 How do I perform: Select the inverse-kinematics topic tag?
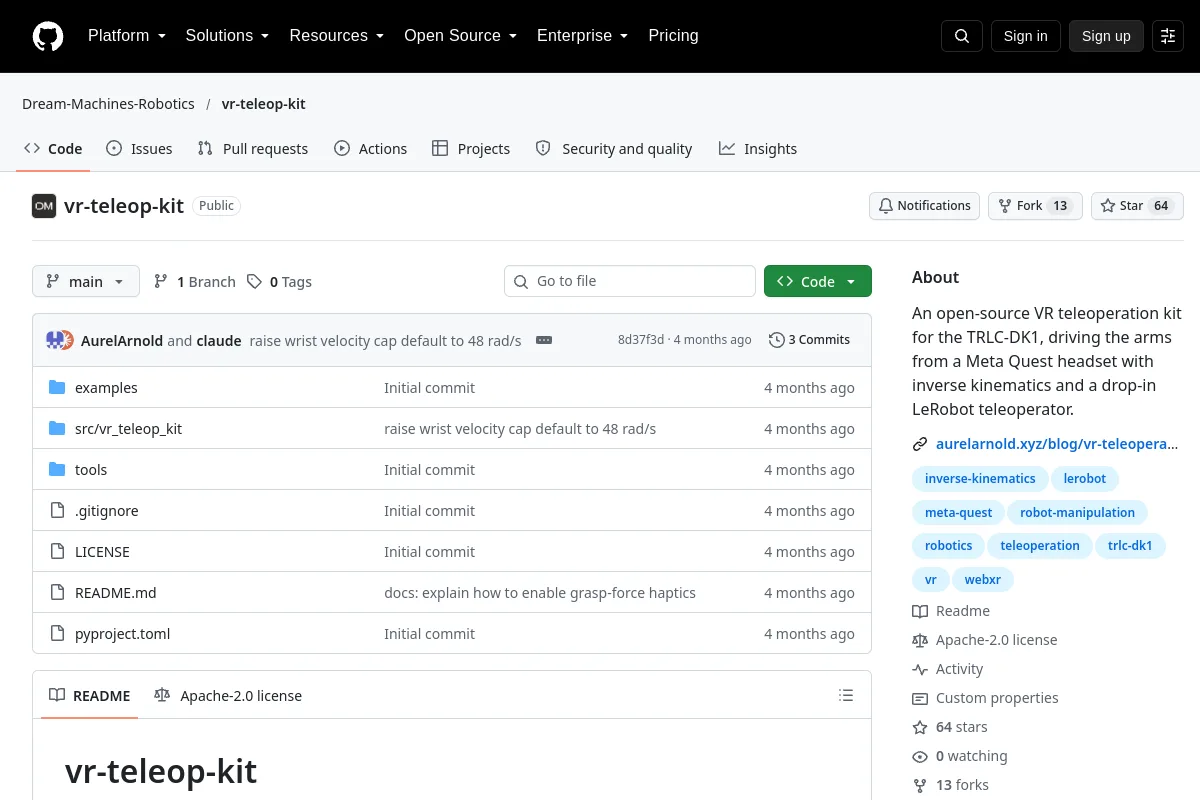click(980, 478)
